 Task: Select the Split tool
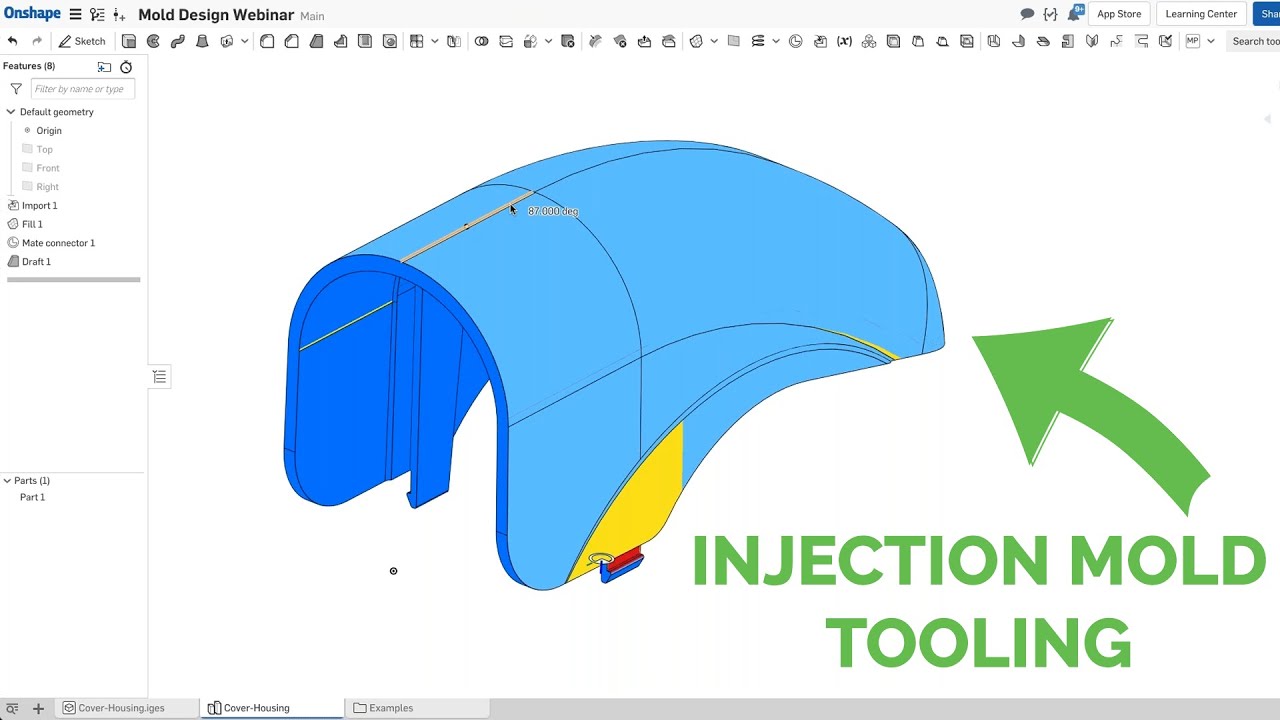506,41
